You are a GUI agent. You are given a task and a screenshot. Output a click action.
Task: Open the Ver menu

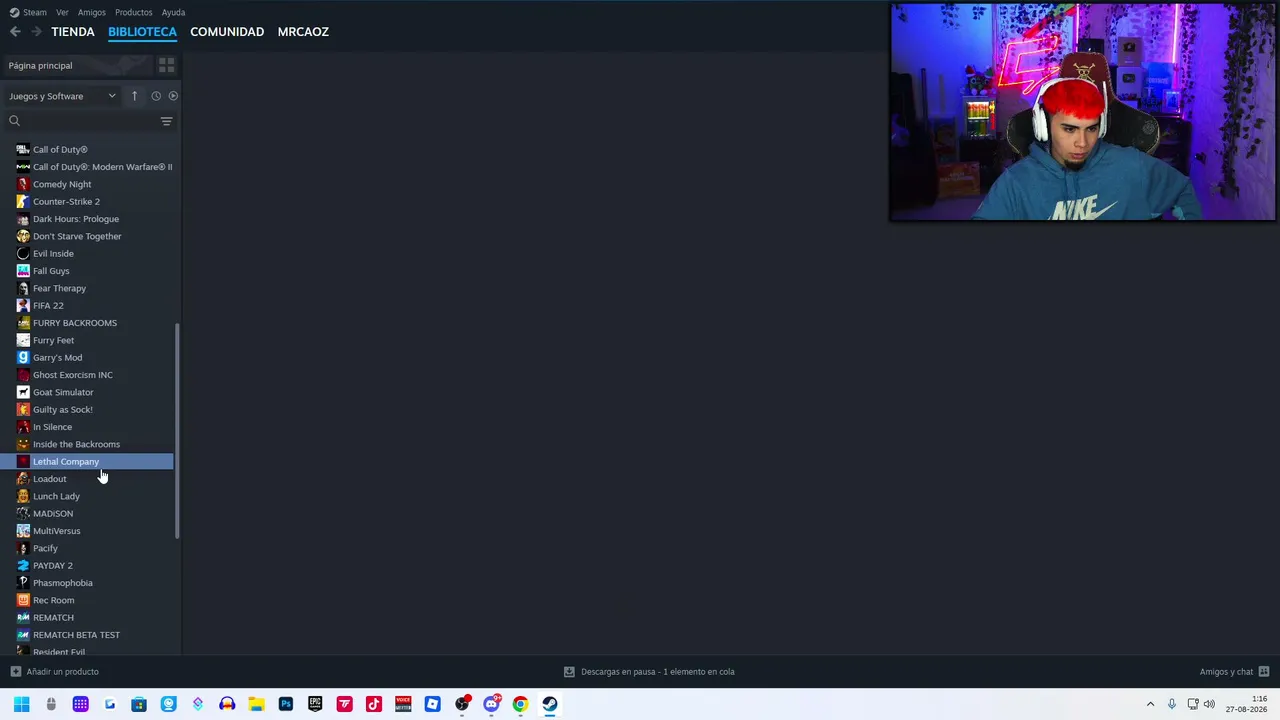pos(62,12)
